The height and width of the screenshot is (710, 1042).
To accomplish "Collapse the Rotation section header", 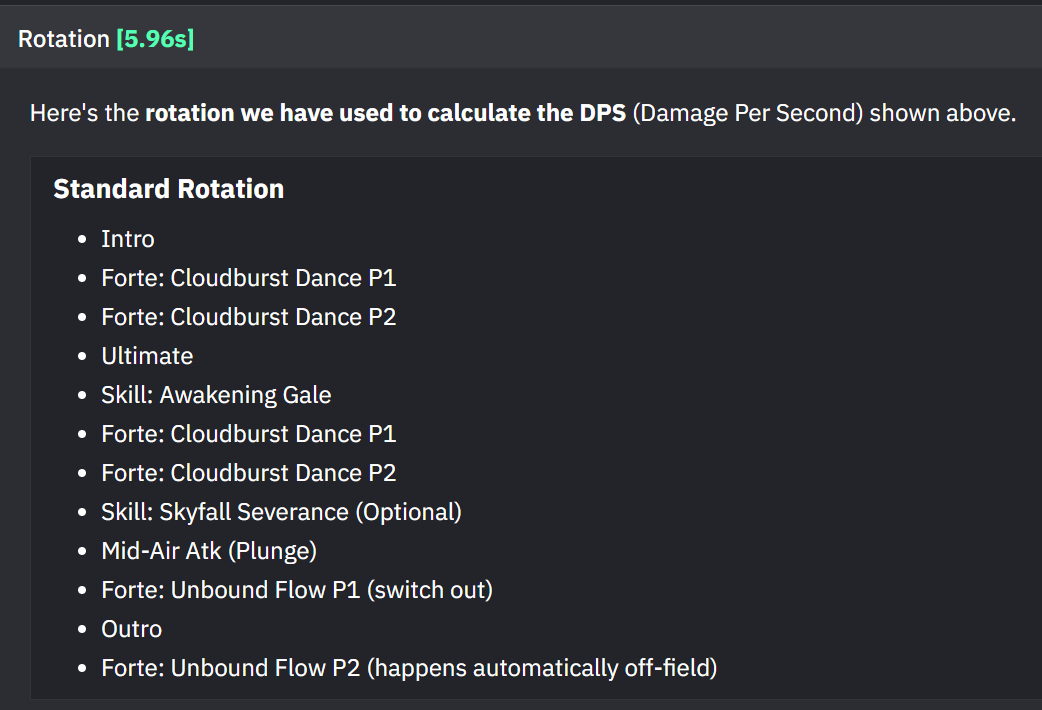I will (x=521, y=38).
